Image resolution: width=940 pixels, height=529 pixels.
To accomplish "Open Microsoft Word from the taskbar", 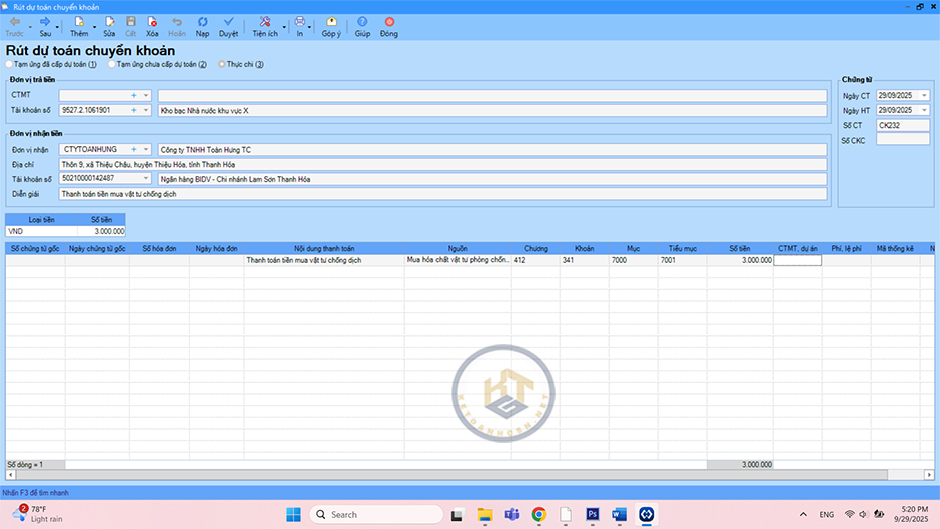I will [619, 514].
